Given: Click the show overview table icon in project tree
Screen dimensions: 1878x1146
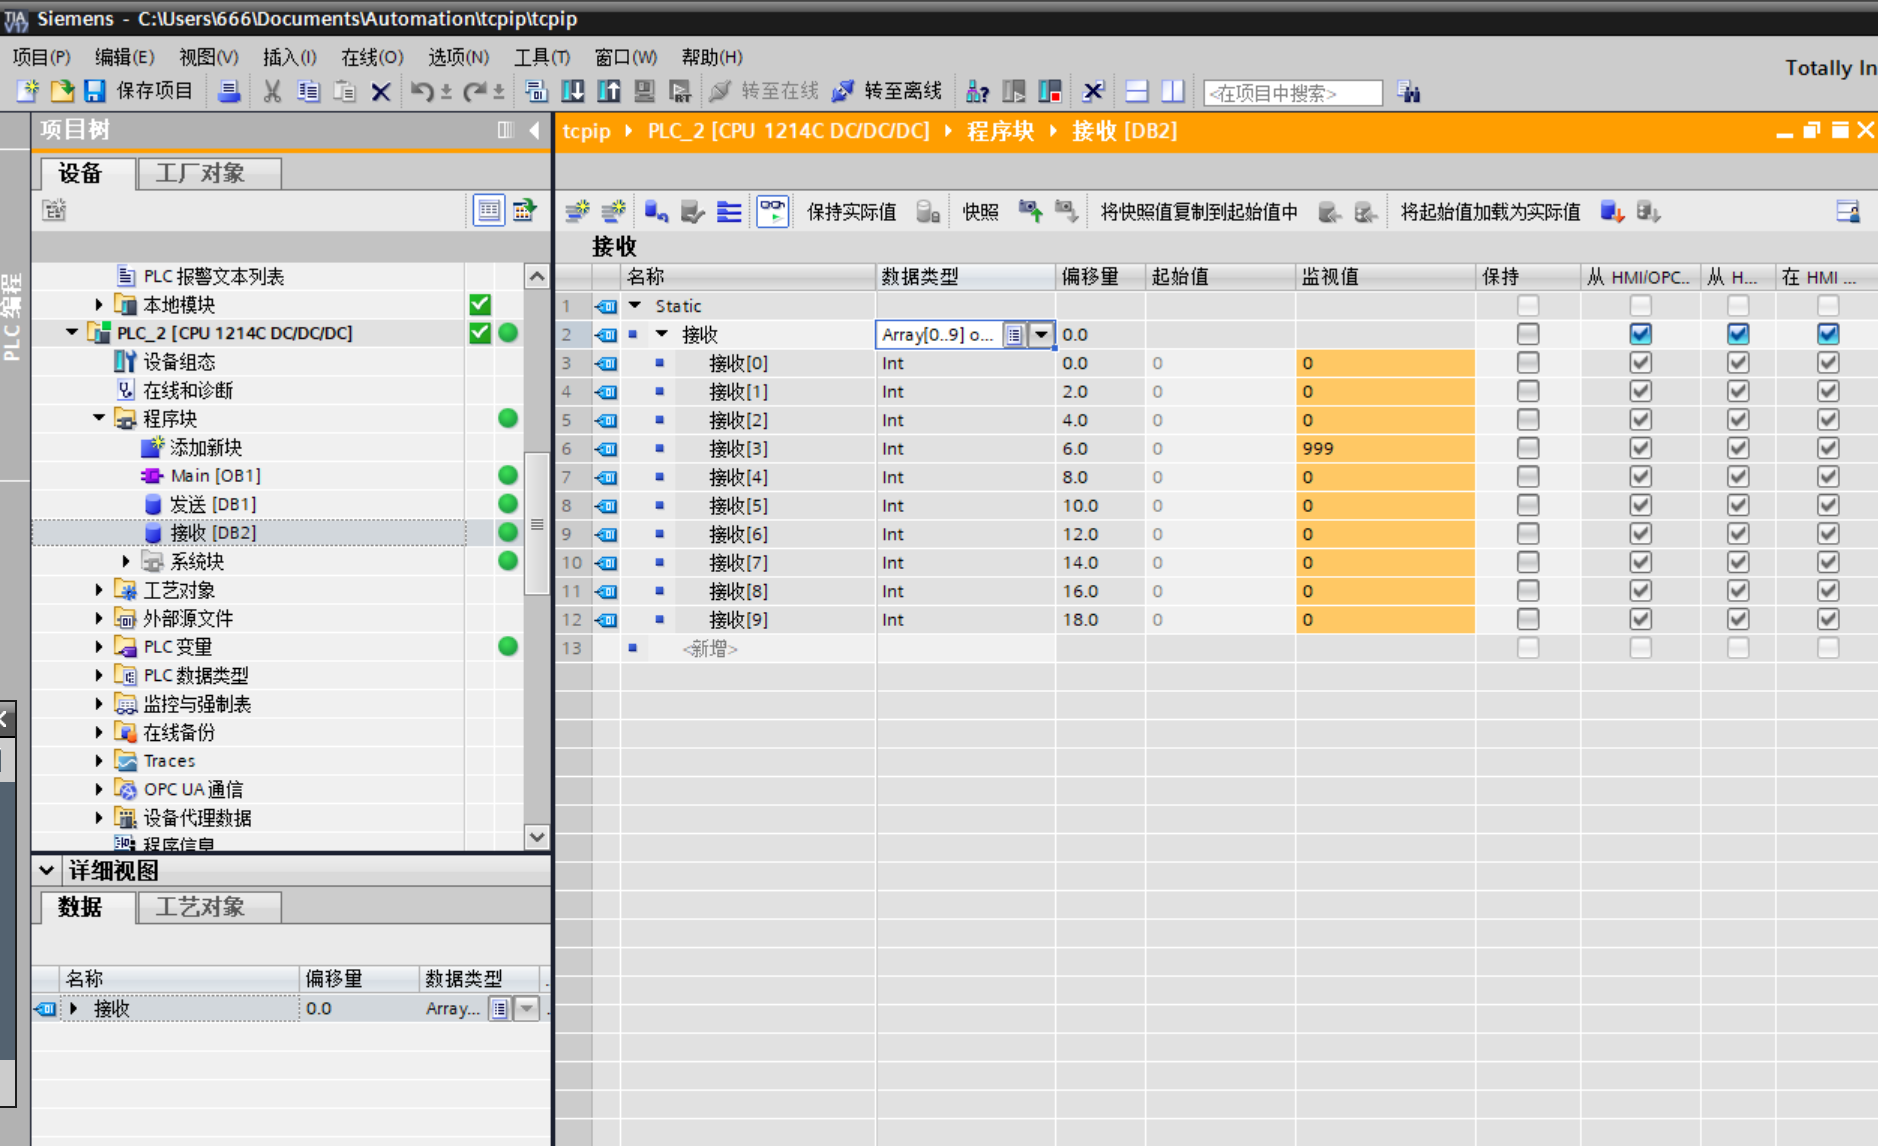Looking at the screenshot, I should pyautogui.click(x=488, y=210).
